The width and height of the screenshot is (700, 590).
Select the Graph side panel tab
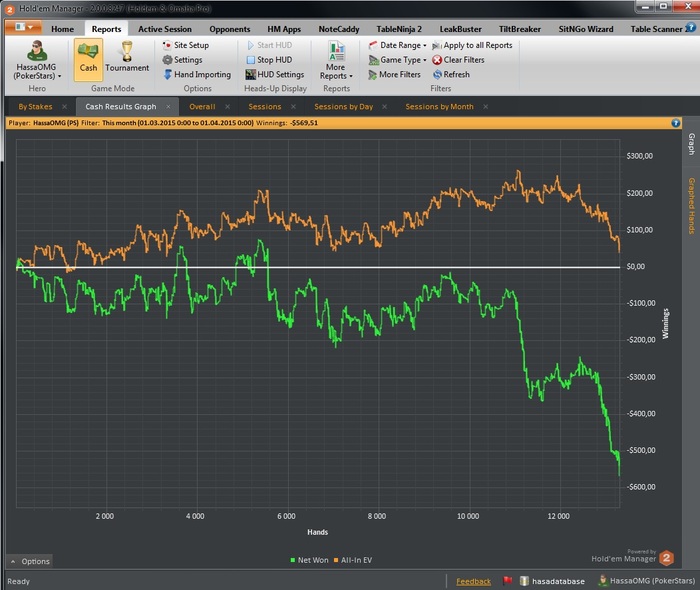pos(691,144)
